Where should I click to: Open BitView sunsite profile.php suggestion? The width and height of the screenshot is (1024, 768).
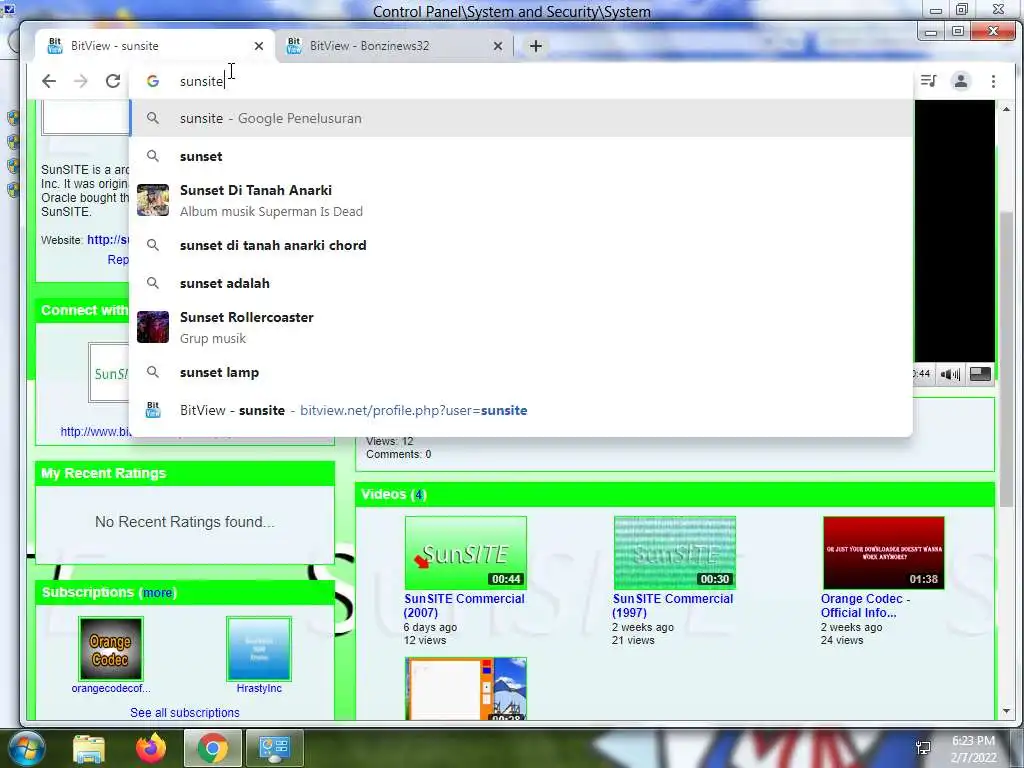522,410
